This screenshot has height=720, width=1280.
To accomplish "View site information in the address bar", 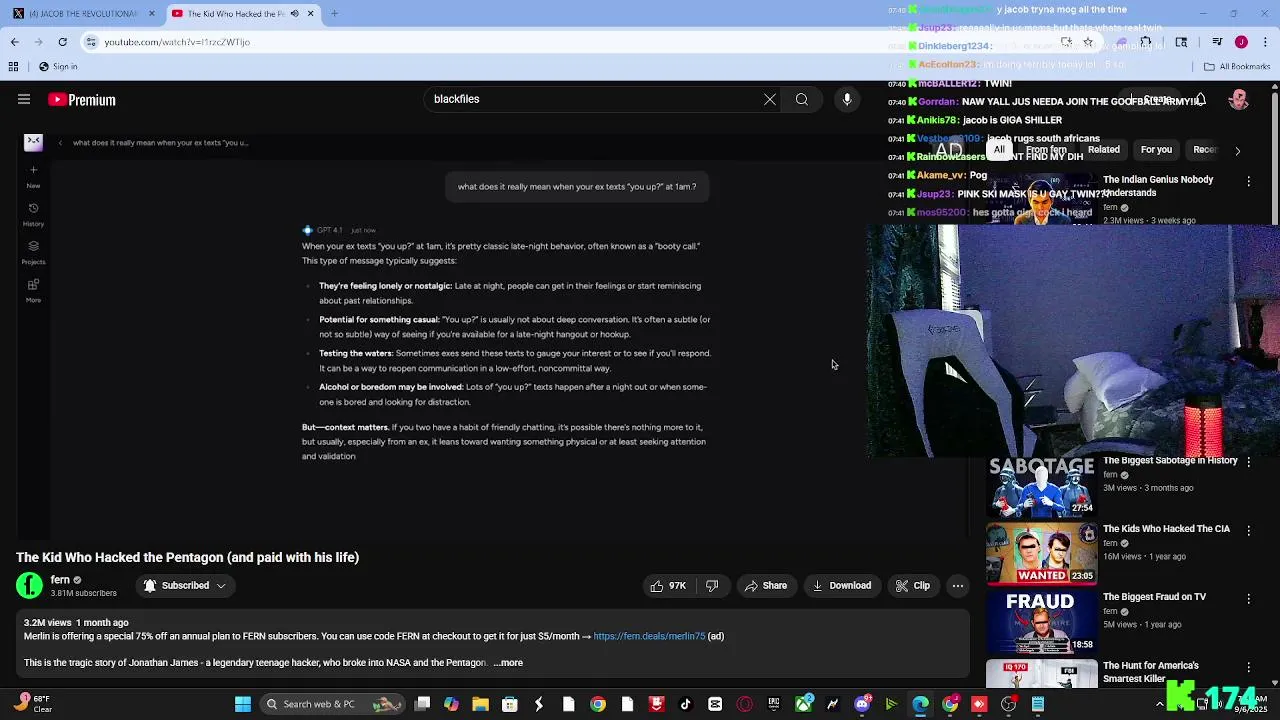I will pos(91,42).
